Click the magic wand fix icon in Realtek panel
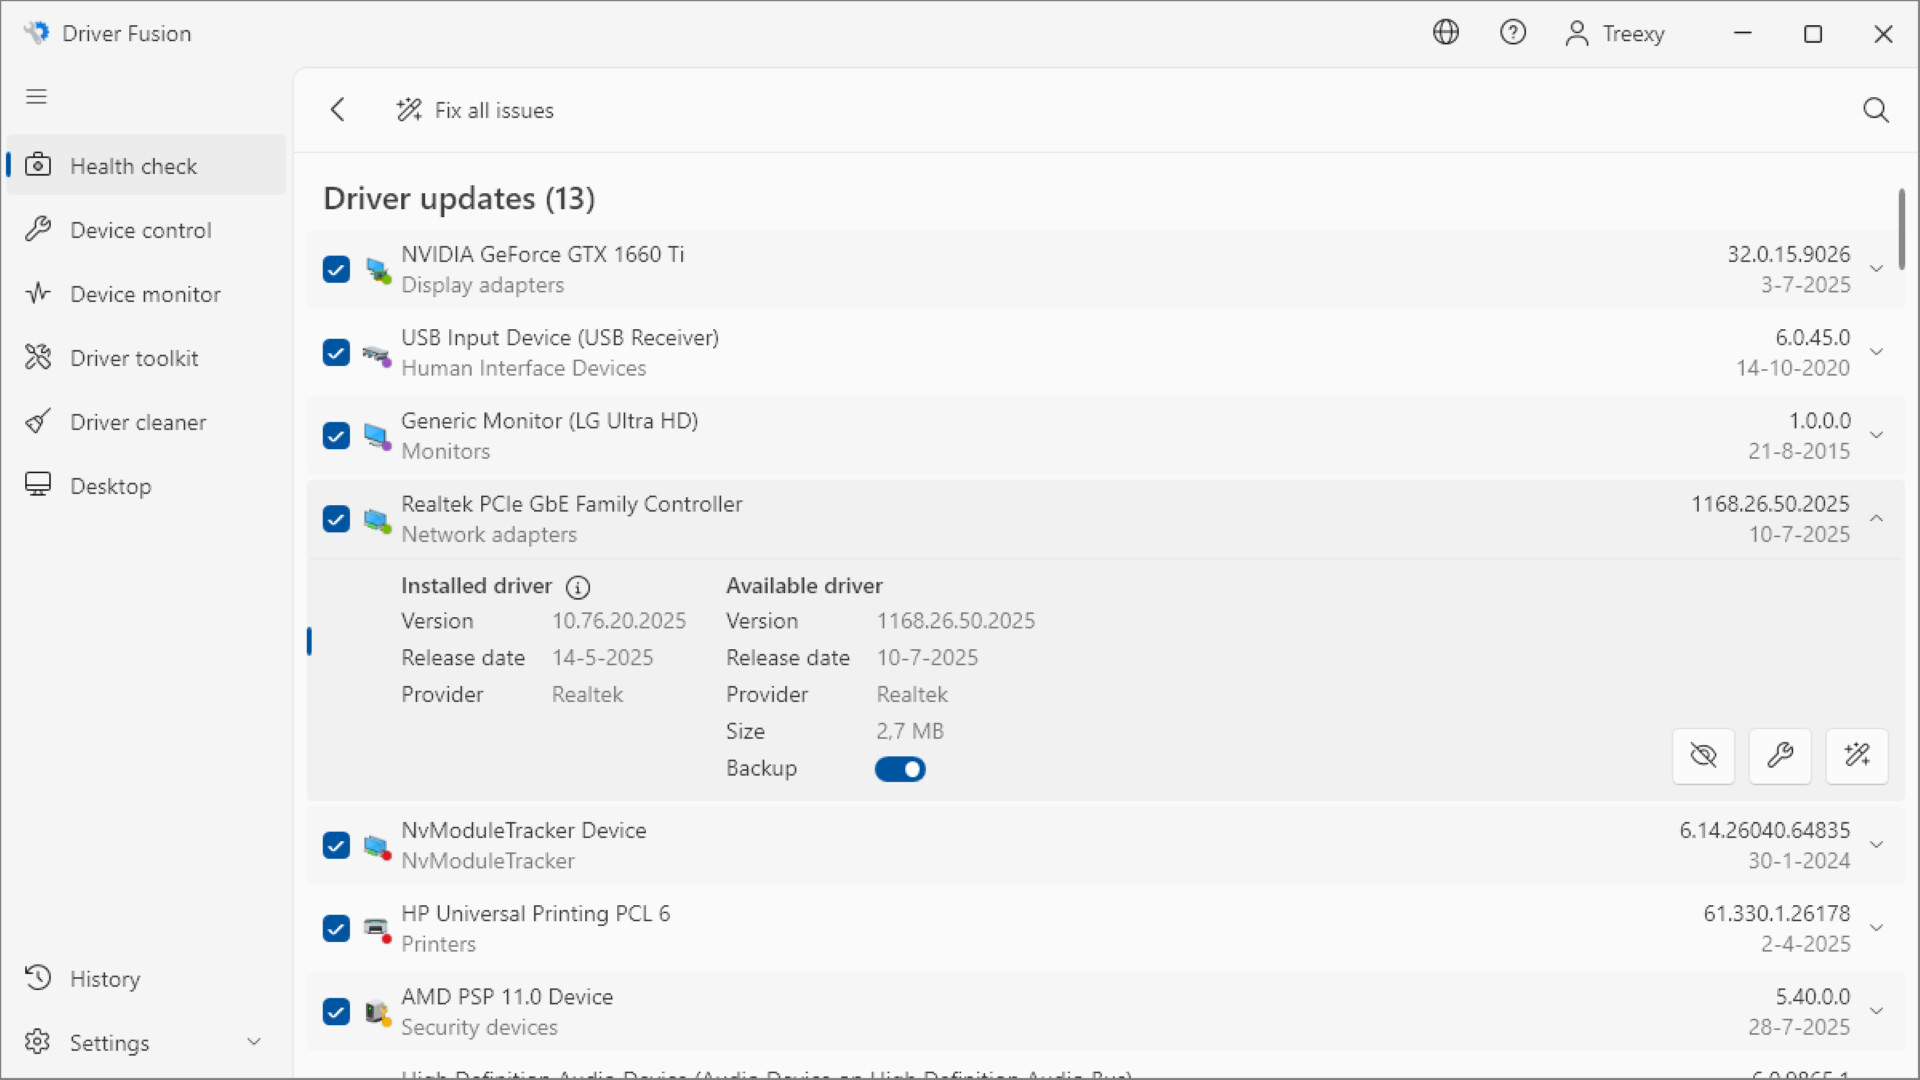 click(x=1857, y=755)
